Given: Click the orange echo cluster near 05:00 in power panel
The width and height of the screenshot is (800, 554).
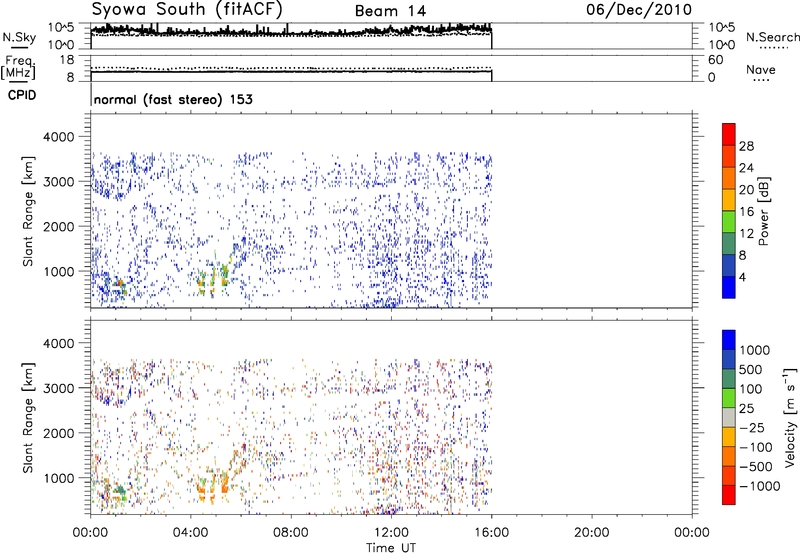Looking at the screenshot, I should pyautogui.click(x=213, y=280).
